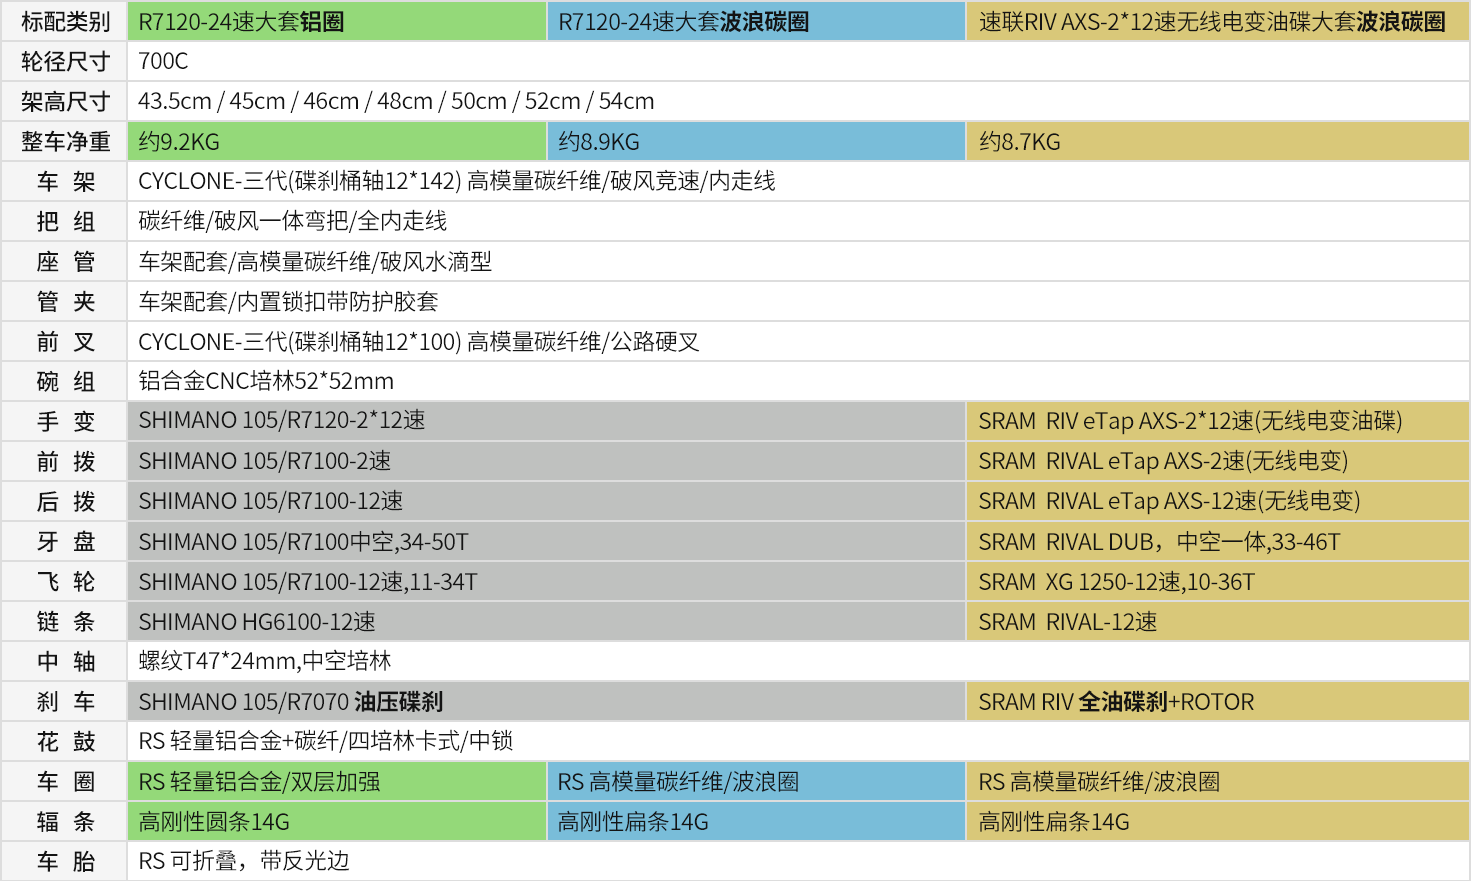
Task: Click the SRAM RIV 全油碟刹+ROTOR cell
Action: point(1216,702)
